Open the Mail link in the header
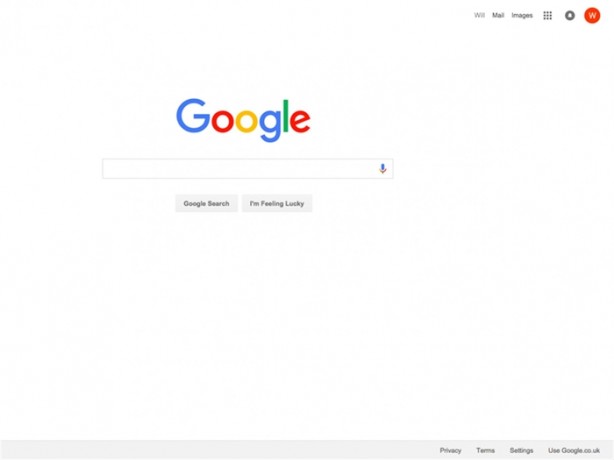This screenshot has height=460, width=614. click(498, 15)
